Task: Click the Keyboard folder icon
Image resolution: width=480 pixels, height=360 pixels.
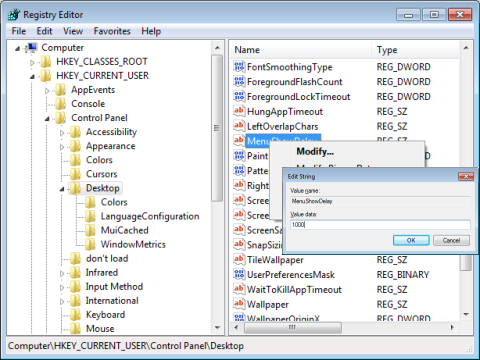Action: tap(75, 315)
